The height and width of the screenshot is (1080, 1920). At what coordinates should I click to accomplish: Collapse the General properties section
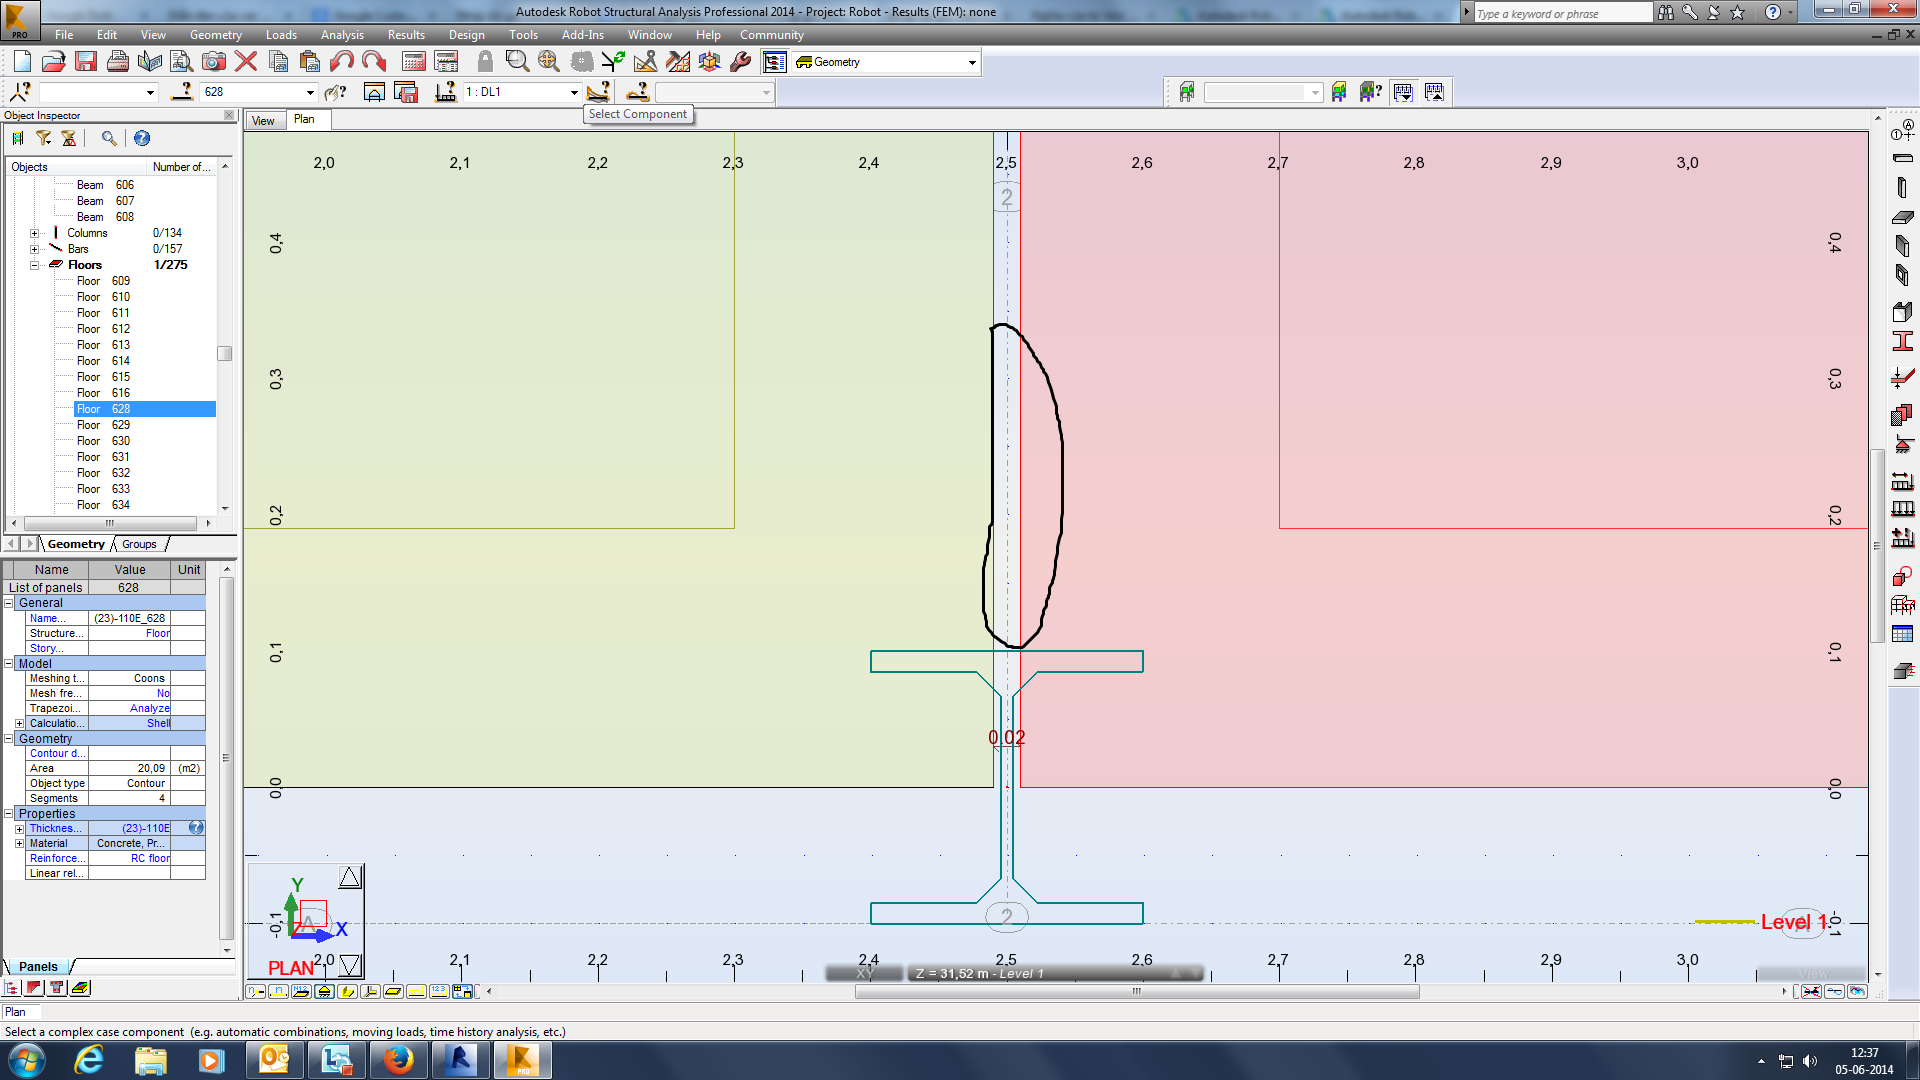[x=9, y=603]
